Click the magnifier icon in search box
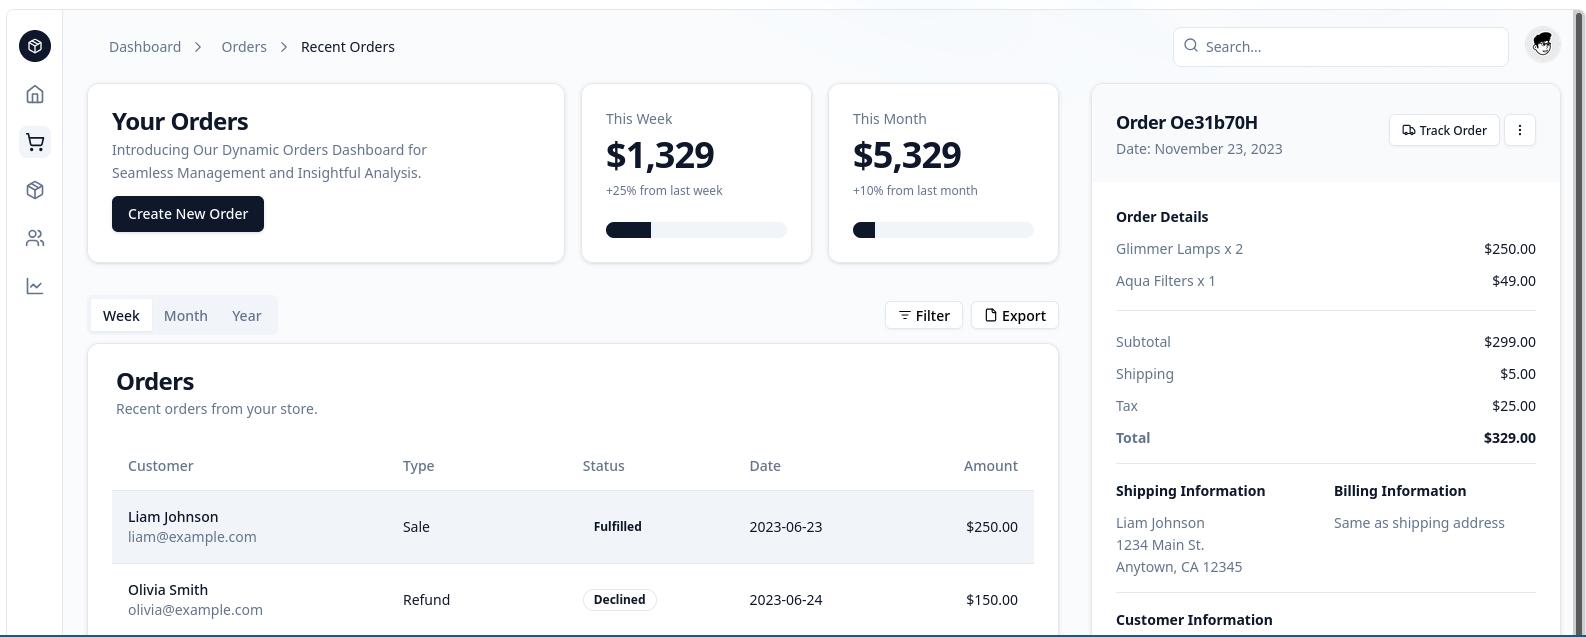1586x637 pixels. [x=1191, y=45]
